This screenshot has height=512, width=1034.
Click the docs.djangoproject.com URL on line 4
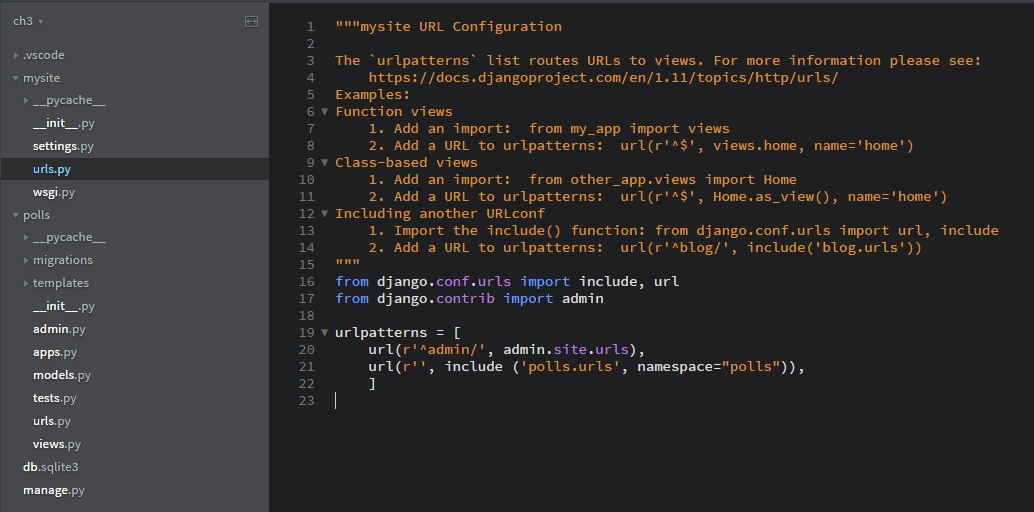(603, 77)
